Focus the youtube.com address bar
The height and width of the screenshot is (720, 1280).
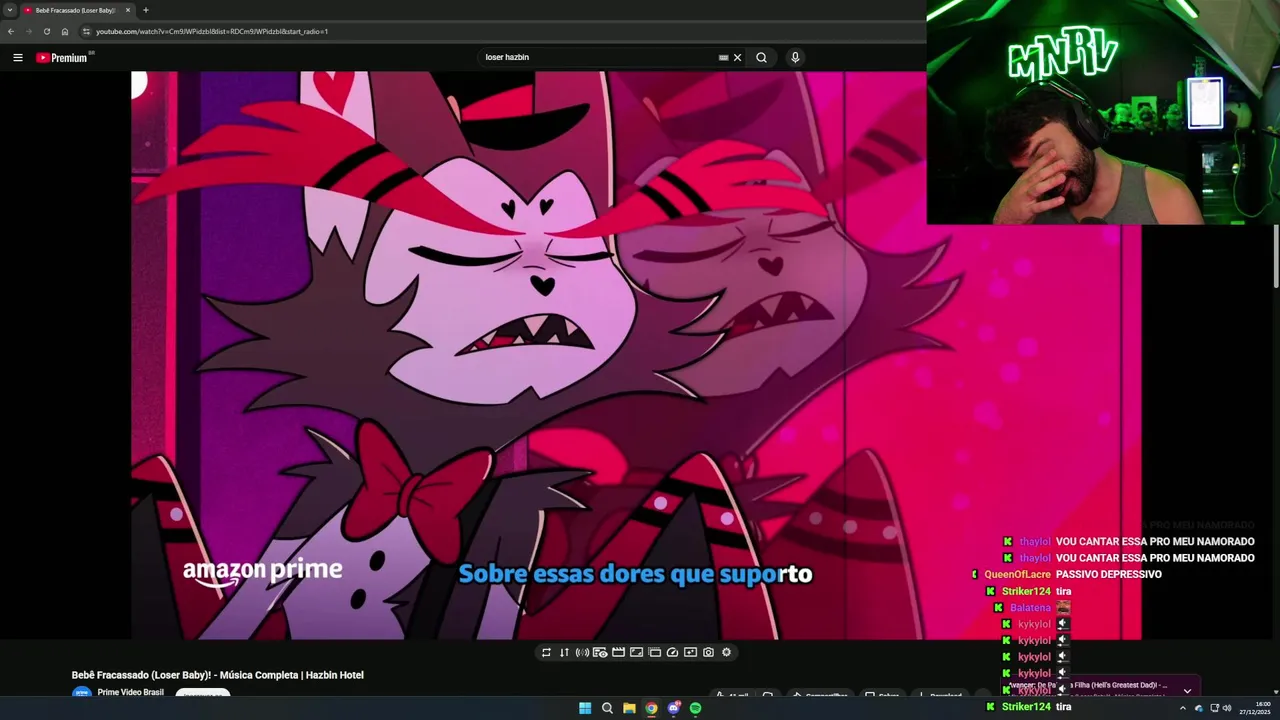coord(500,31)
